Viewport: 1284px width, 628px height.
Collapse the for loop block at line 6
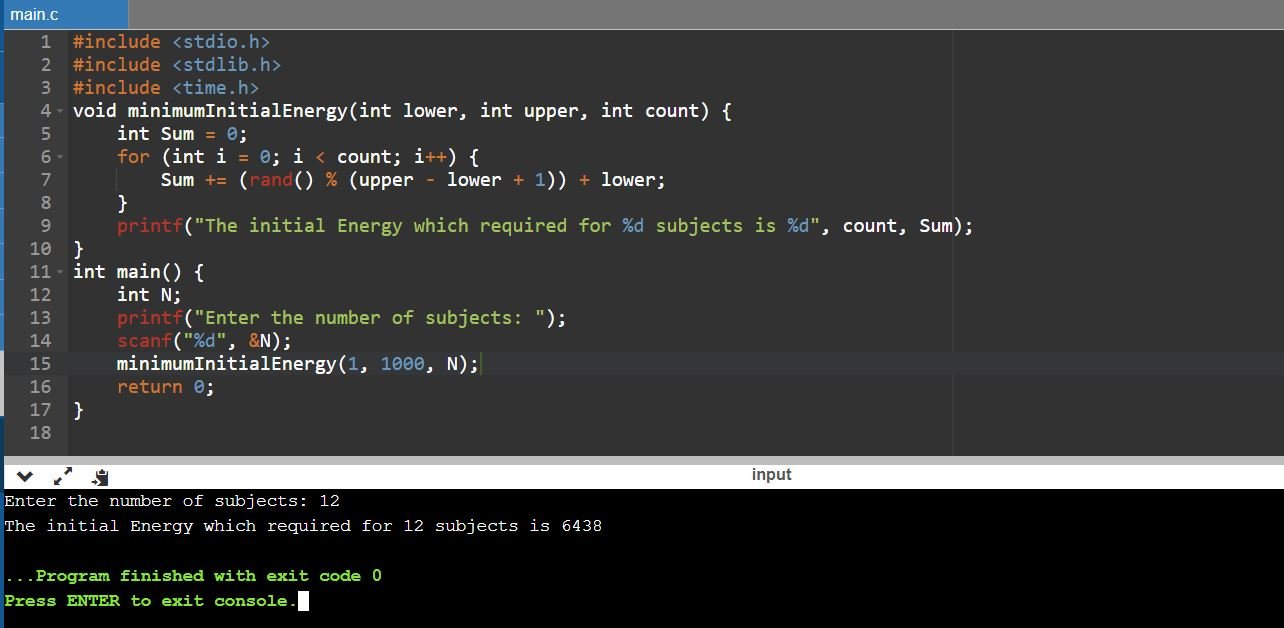(60, 157)
